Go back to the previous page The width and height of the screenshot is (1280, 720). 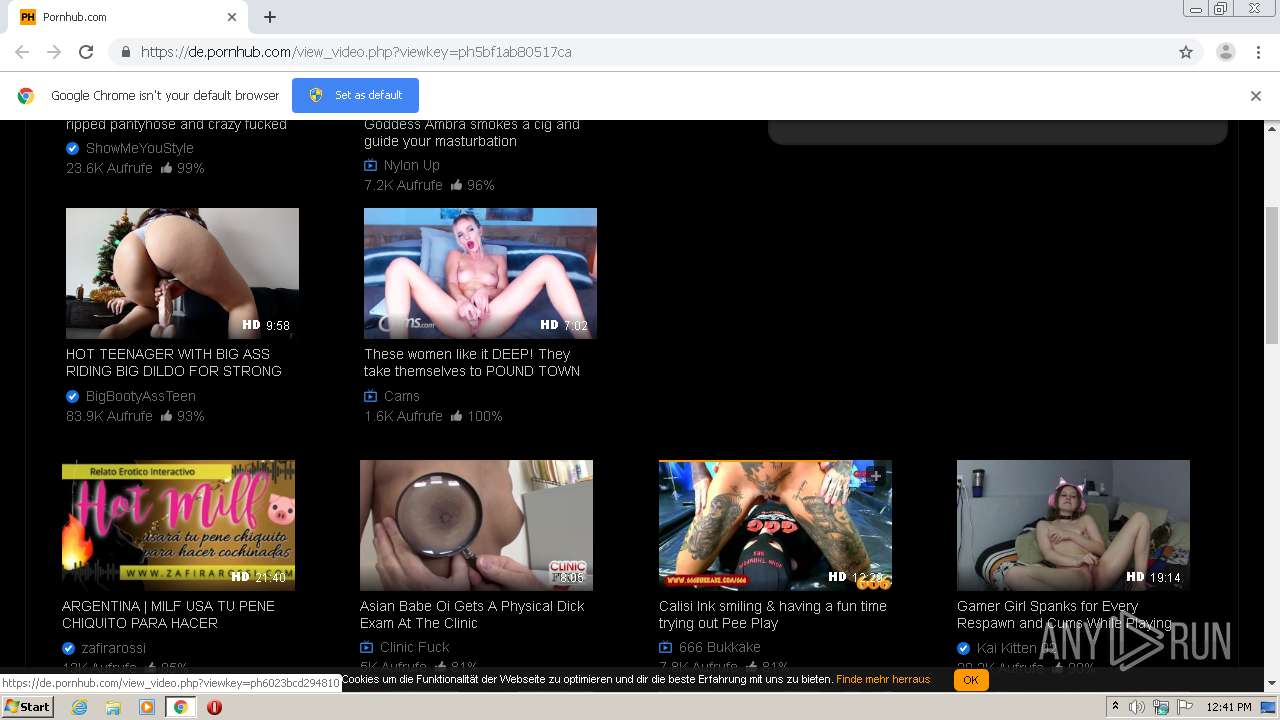pos(22,52)
